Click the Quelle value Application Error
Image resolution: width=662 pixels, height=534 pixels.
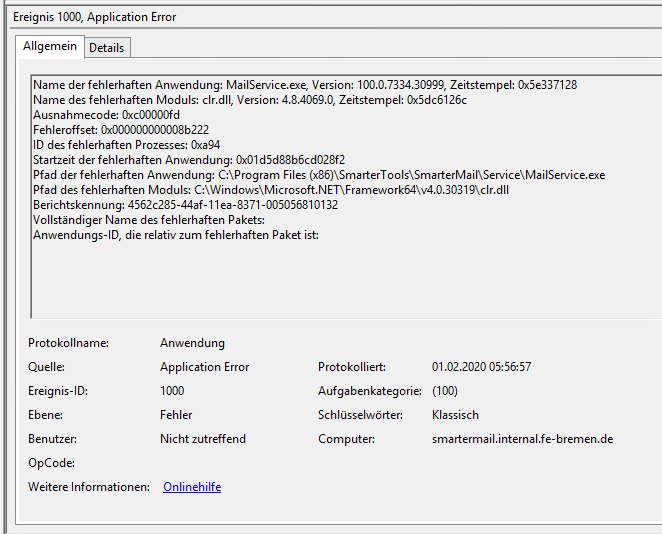click(204, 367)
